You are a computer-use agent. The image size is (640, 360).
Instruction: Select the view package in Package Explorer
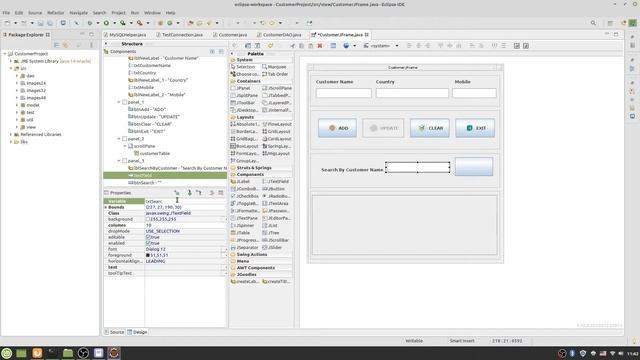click(31, 127)
